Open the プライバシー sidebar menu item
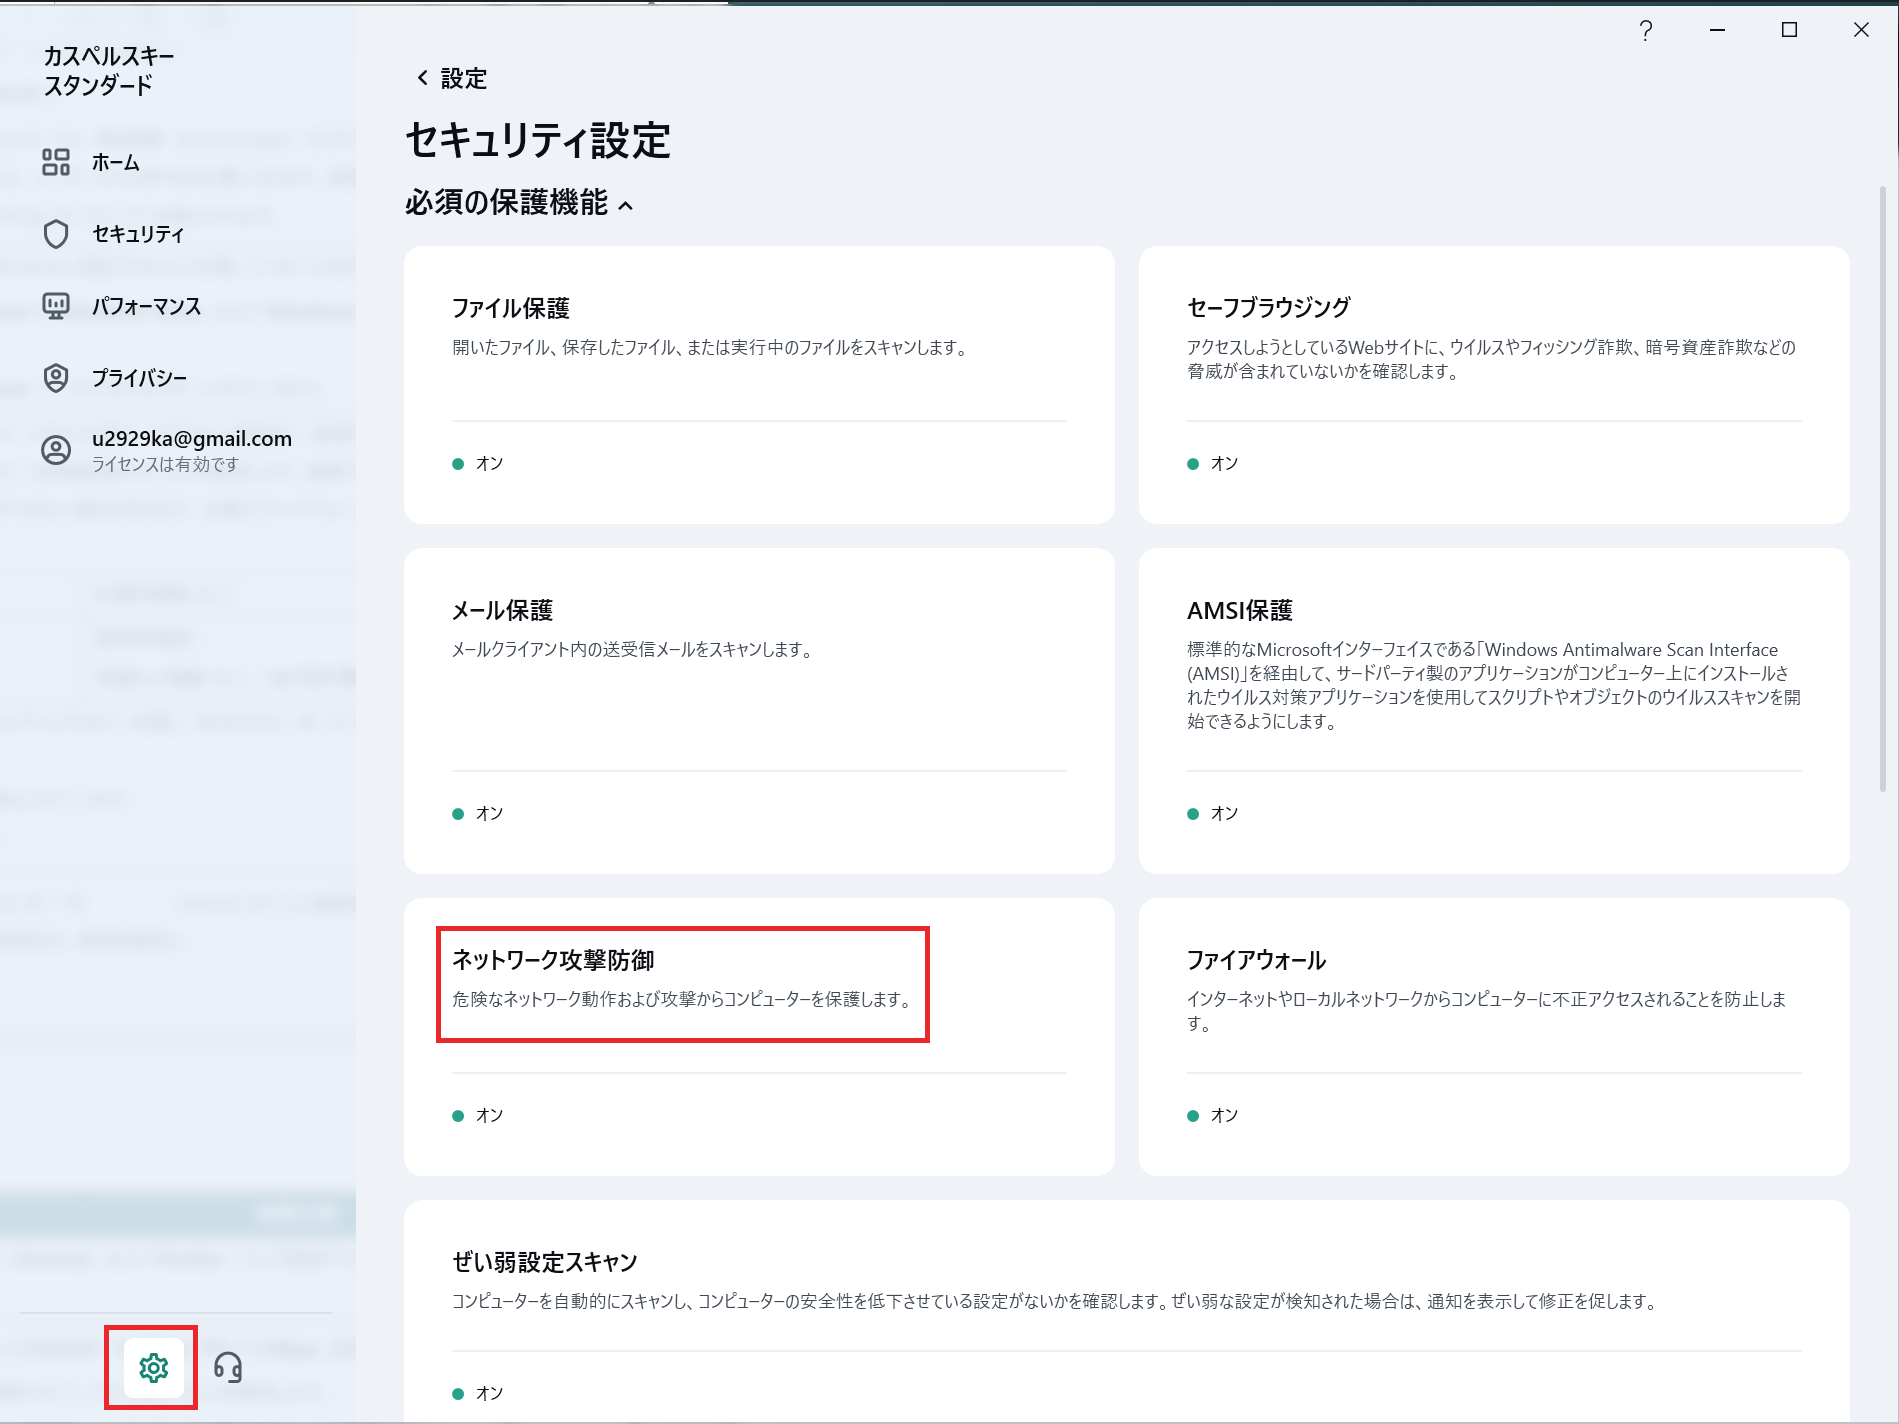This screenshot has width=1899, height=1424. [140, 378]
